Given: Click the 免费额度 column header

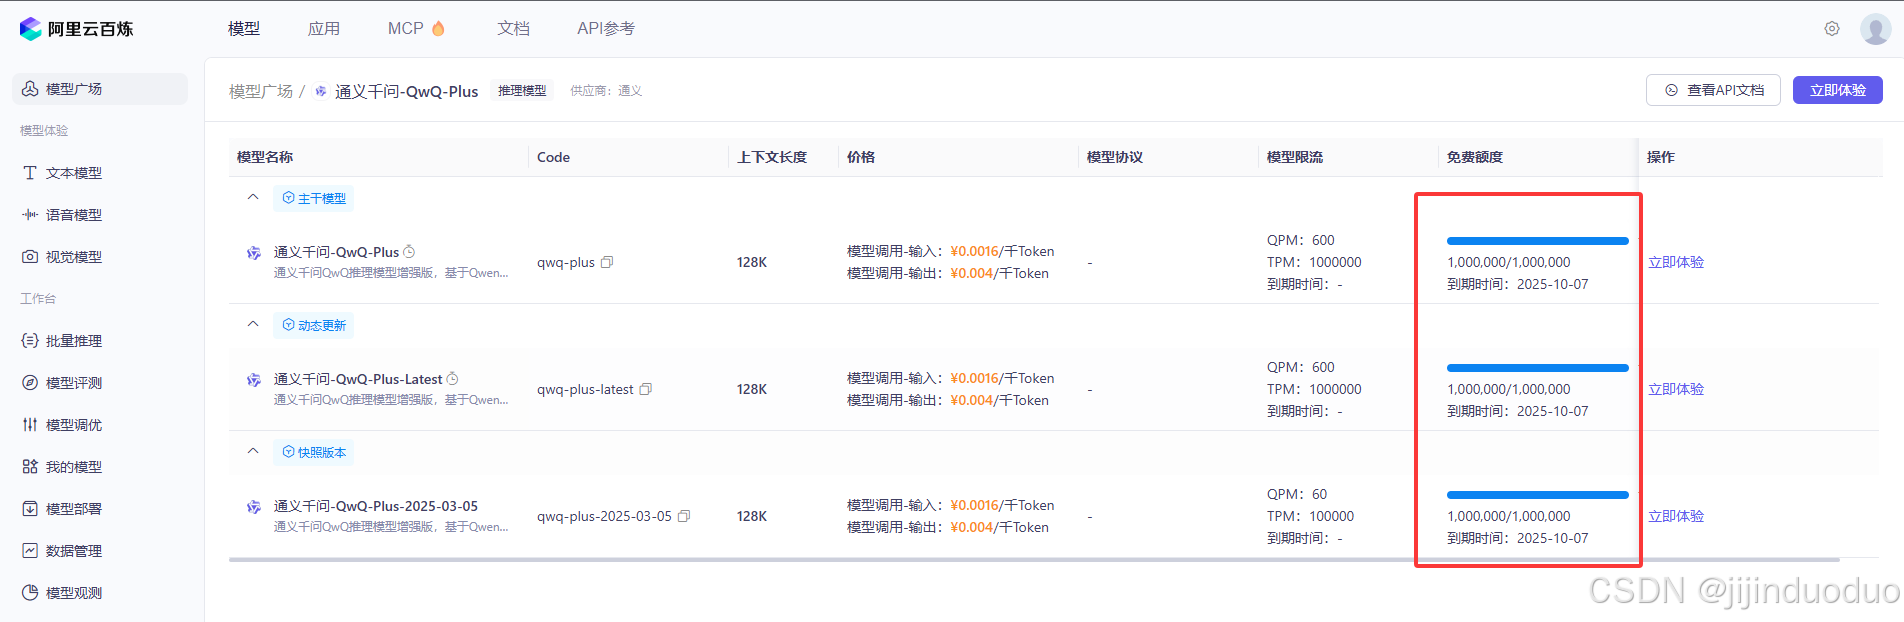Looking at the screenshot, I should [x=1475, y=157].
